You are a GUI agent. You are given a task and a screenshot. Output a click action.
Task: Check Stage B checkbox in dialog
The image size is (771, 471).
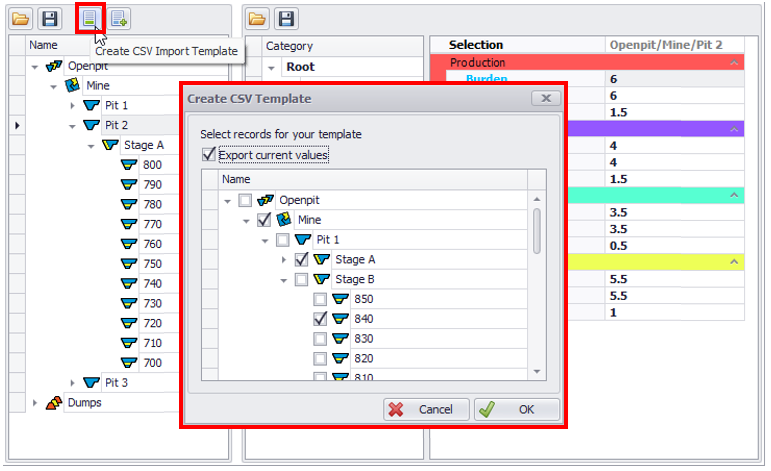coord(301,279)
